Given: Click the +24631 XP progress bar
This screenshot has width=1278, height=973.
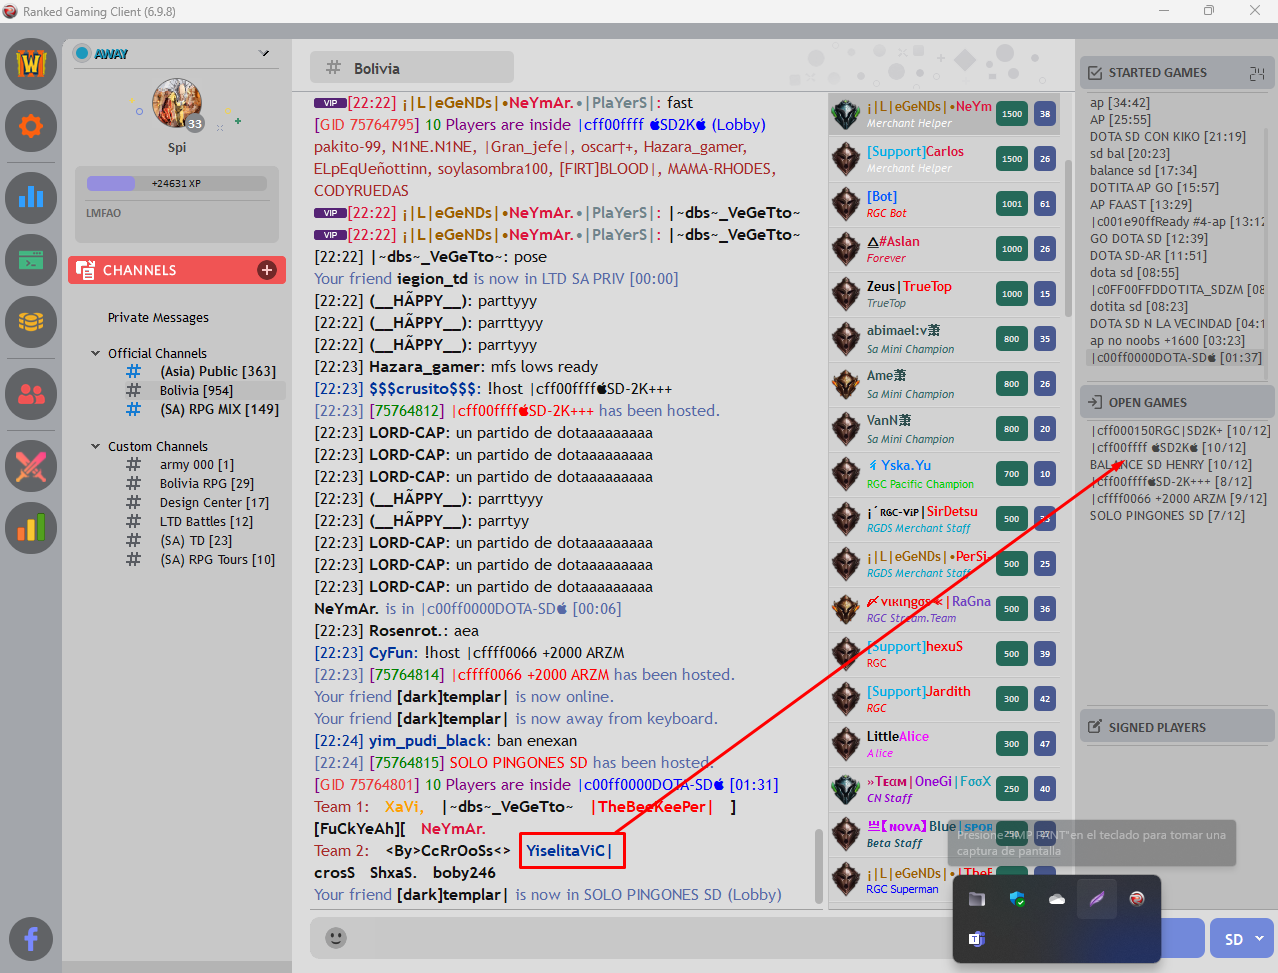Looking at the screenshot, I should pyautogui.click(x=177, y=183).
